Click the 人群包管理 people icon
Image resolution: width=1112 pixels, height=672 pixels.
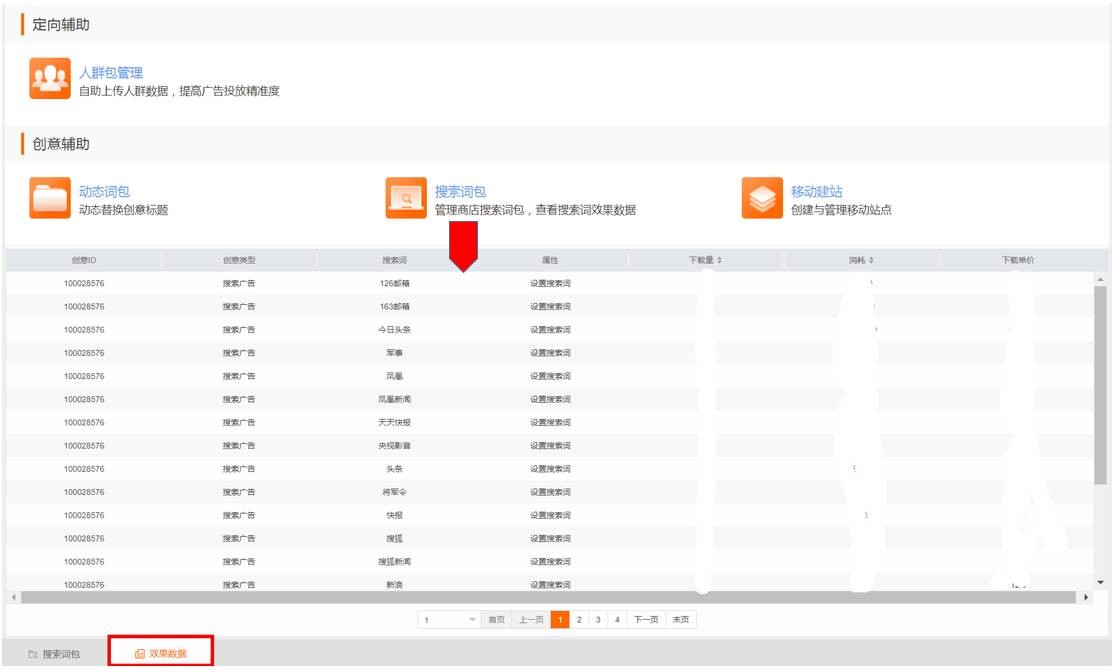tap(50, 81)
